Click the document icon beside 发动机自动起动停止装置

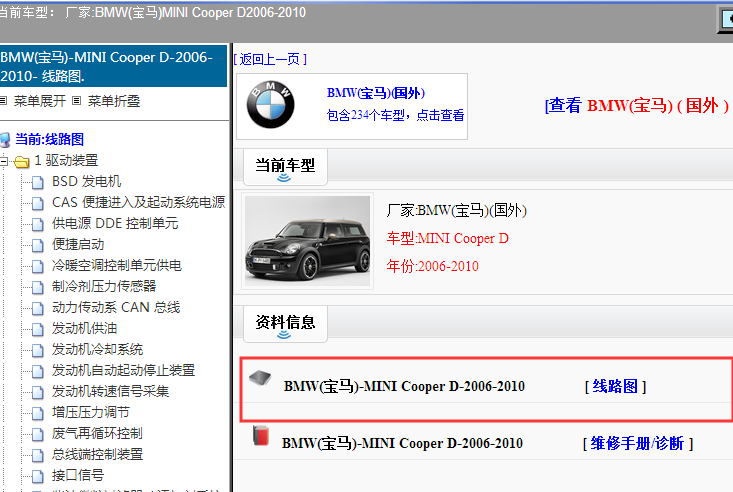37,371
